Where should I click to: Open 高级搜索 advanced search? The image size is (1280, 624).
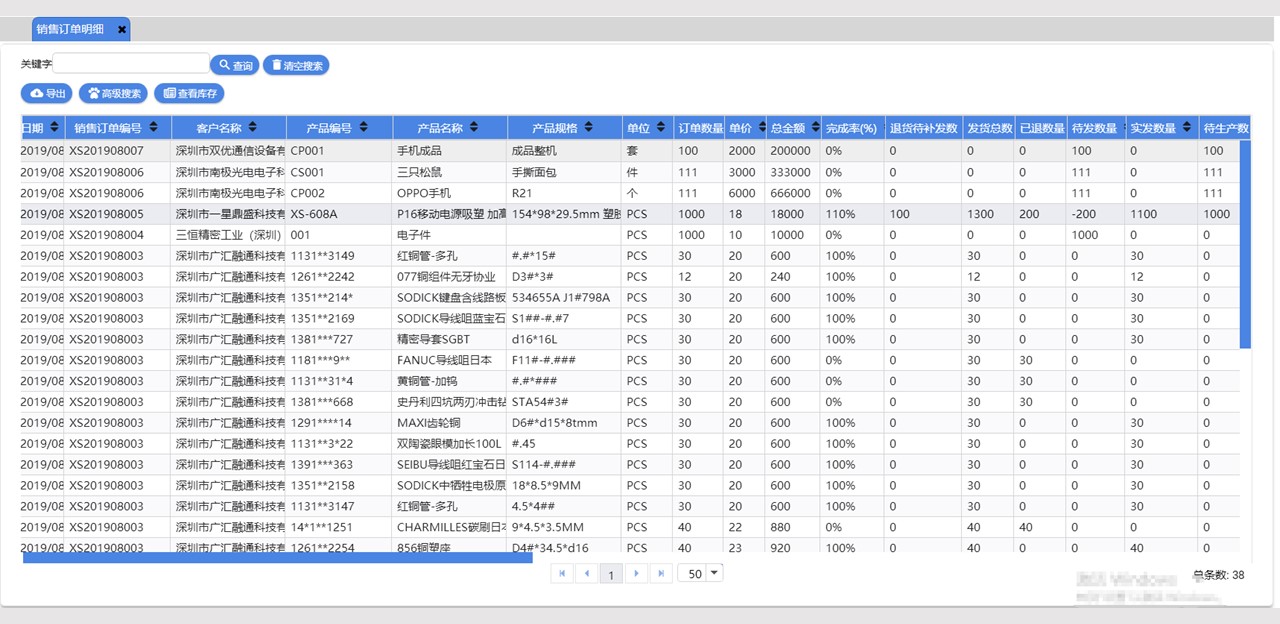click(x=113, y=93)
